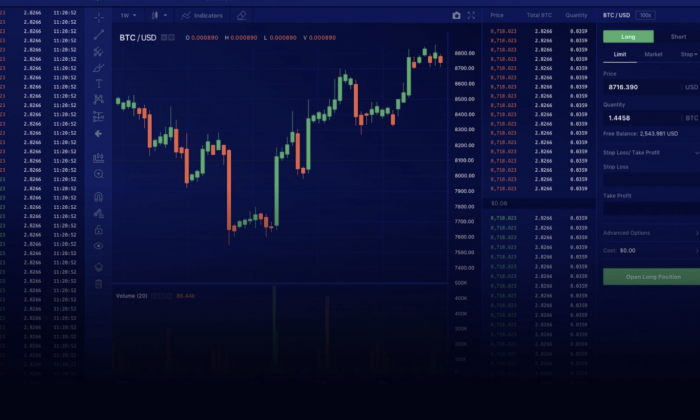The image size is (700, 420).
Task: Click the stay in drawing mode pencil-lock icon
Action: click(99, 214)
